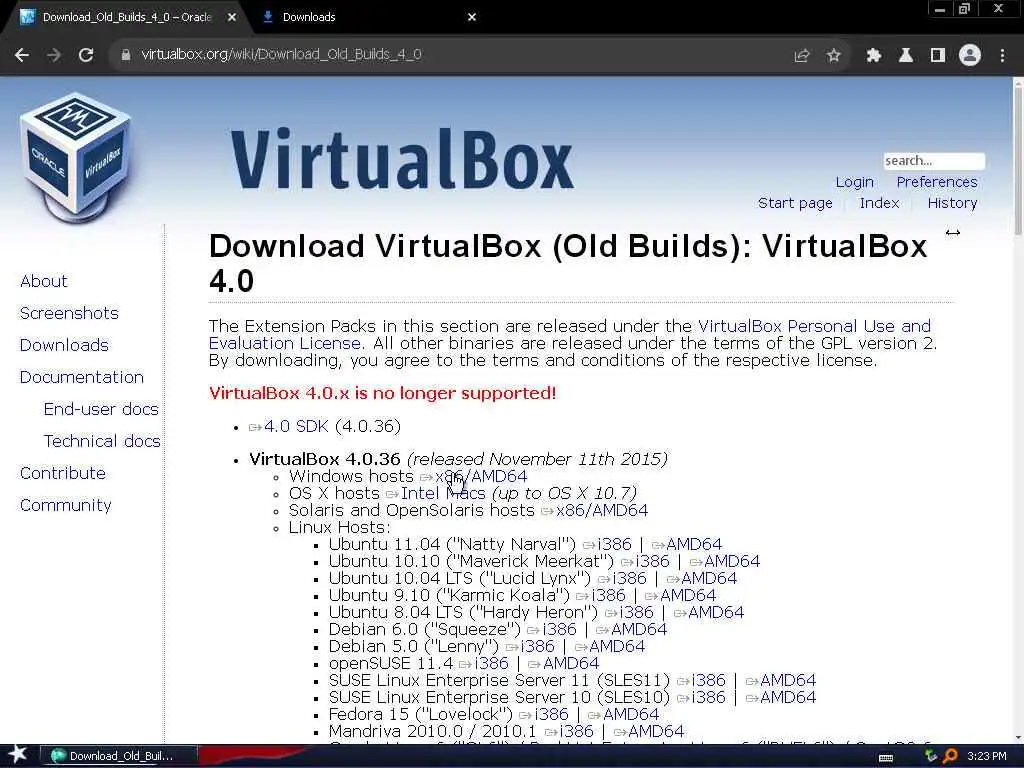The height and width of the screenshot is (768, 1024).
Task: Click the browser forward arrow
Action: (54, 56)
